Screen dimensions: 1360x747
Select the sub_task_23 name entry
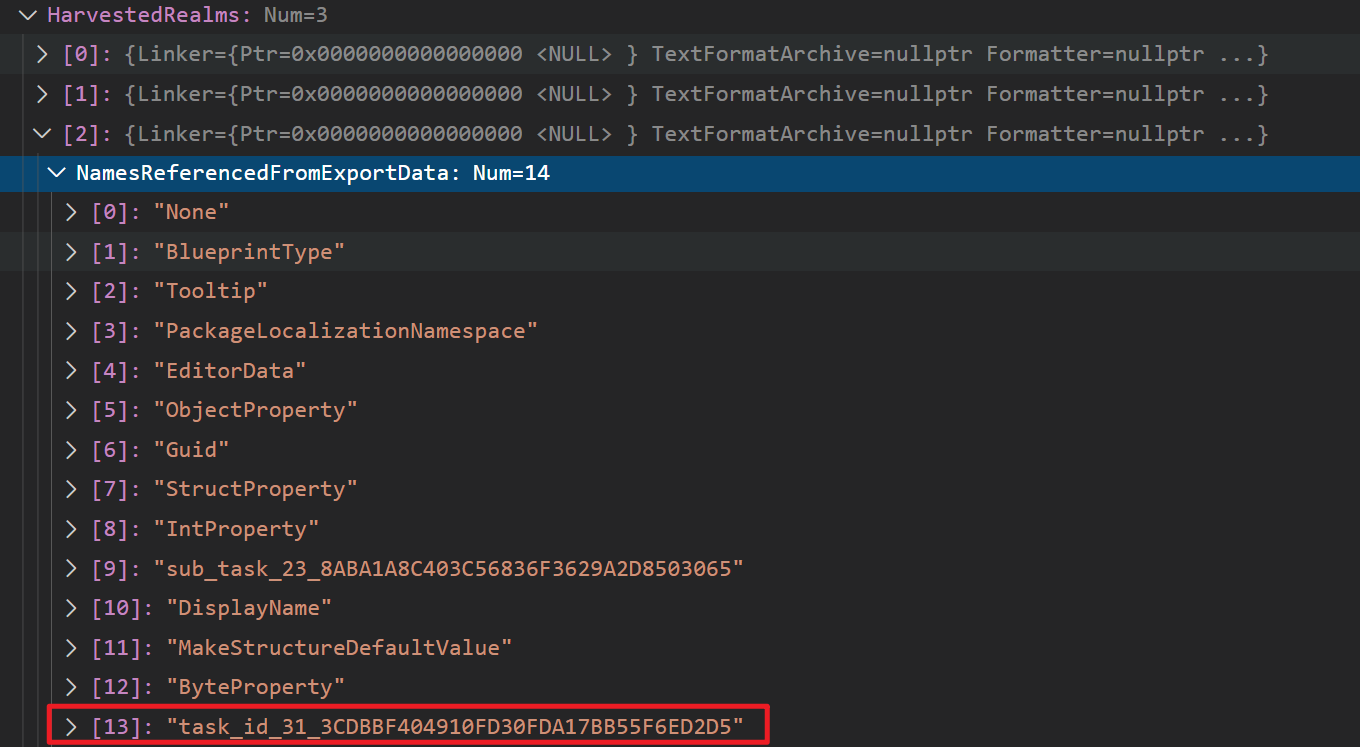coord(448,569)
